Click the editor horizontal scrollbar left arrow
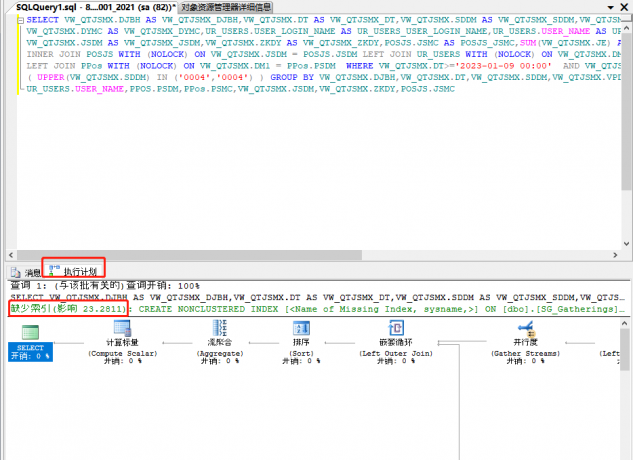 (x=11, y=255)
